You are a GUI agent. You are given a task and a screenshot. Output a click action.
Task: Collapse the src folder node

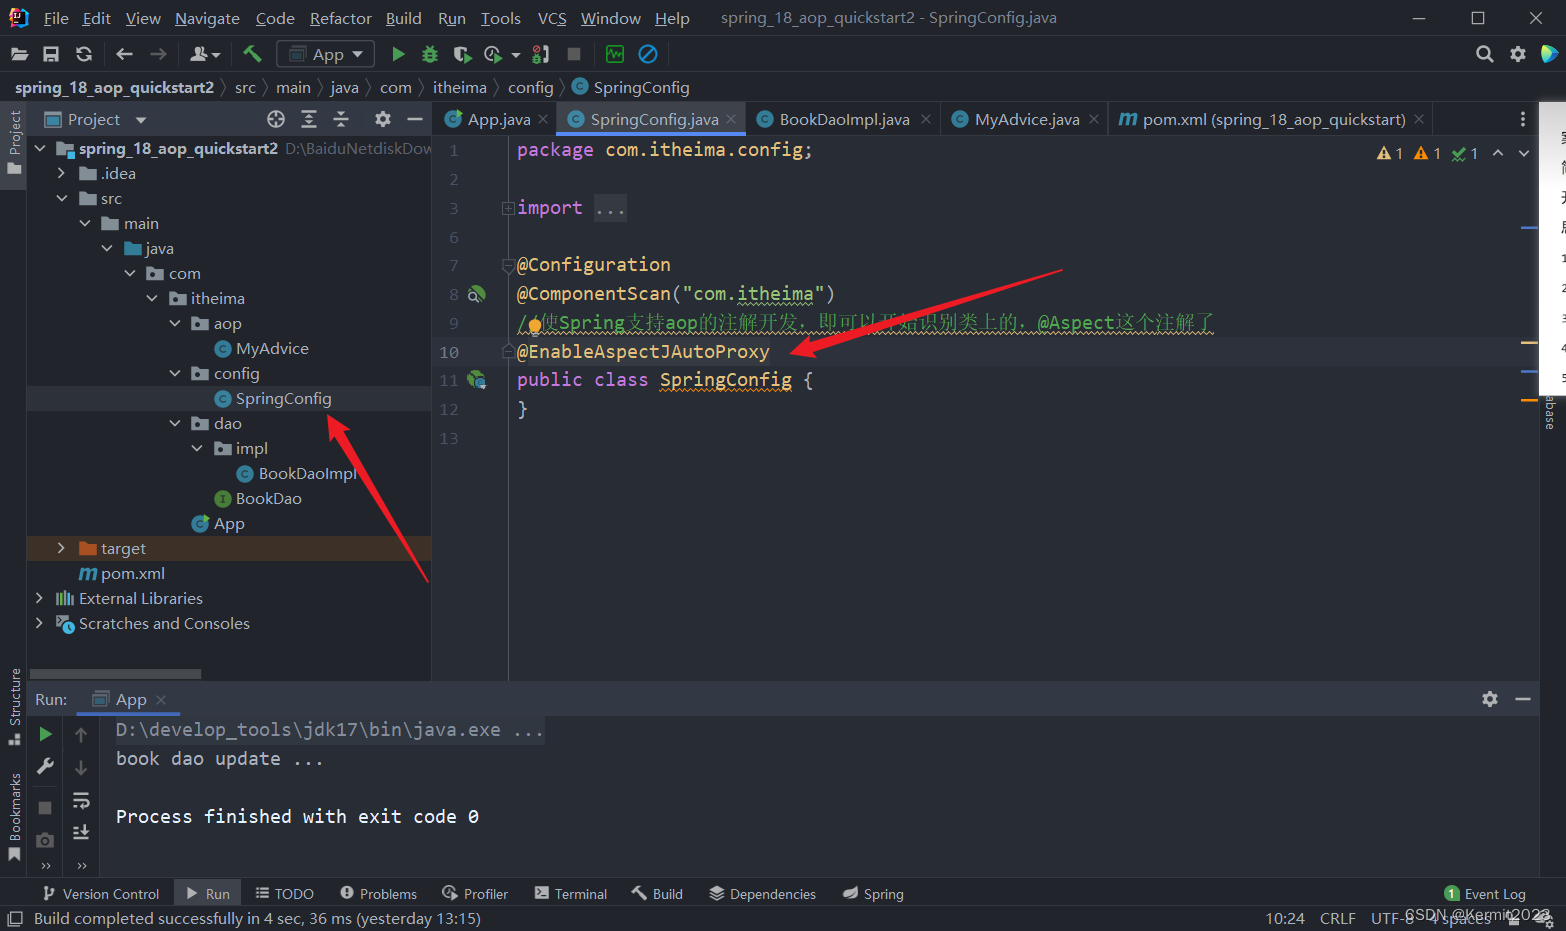(62, 198)
